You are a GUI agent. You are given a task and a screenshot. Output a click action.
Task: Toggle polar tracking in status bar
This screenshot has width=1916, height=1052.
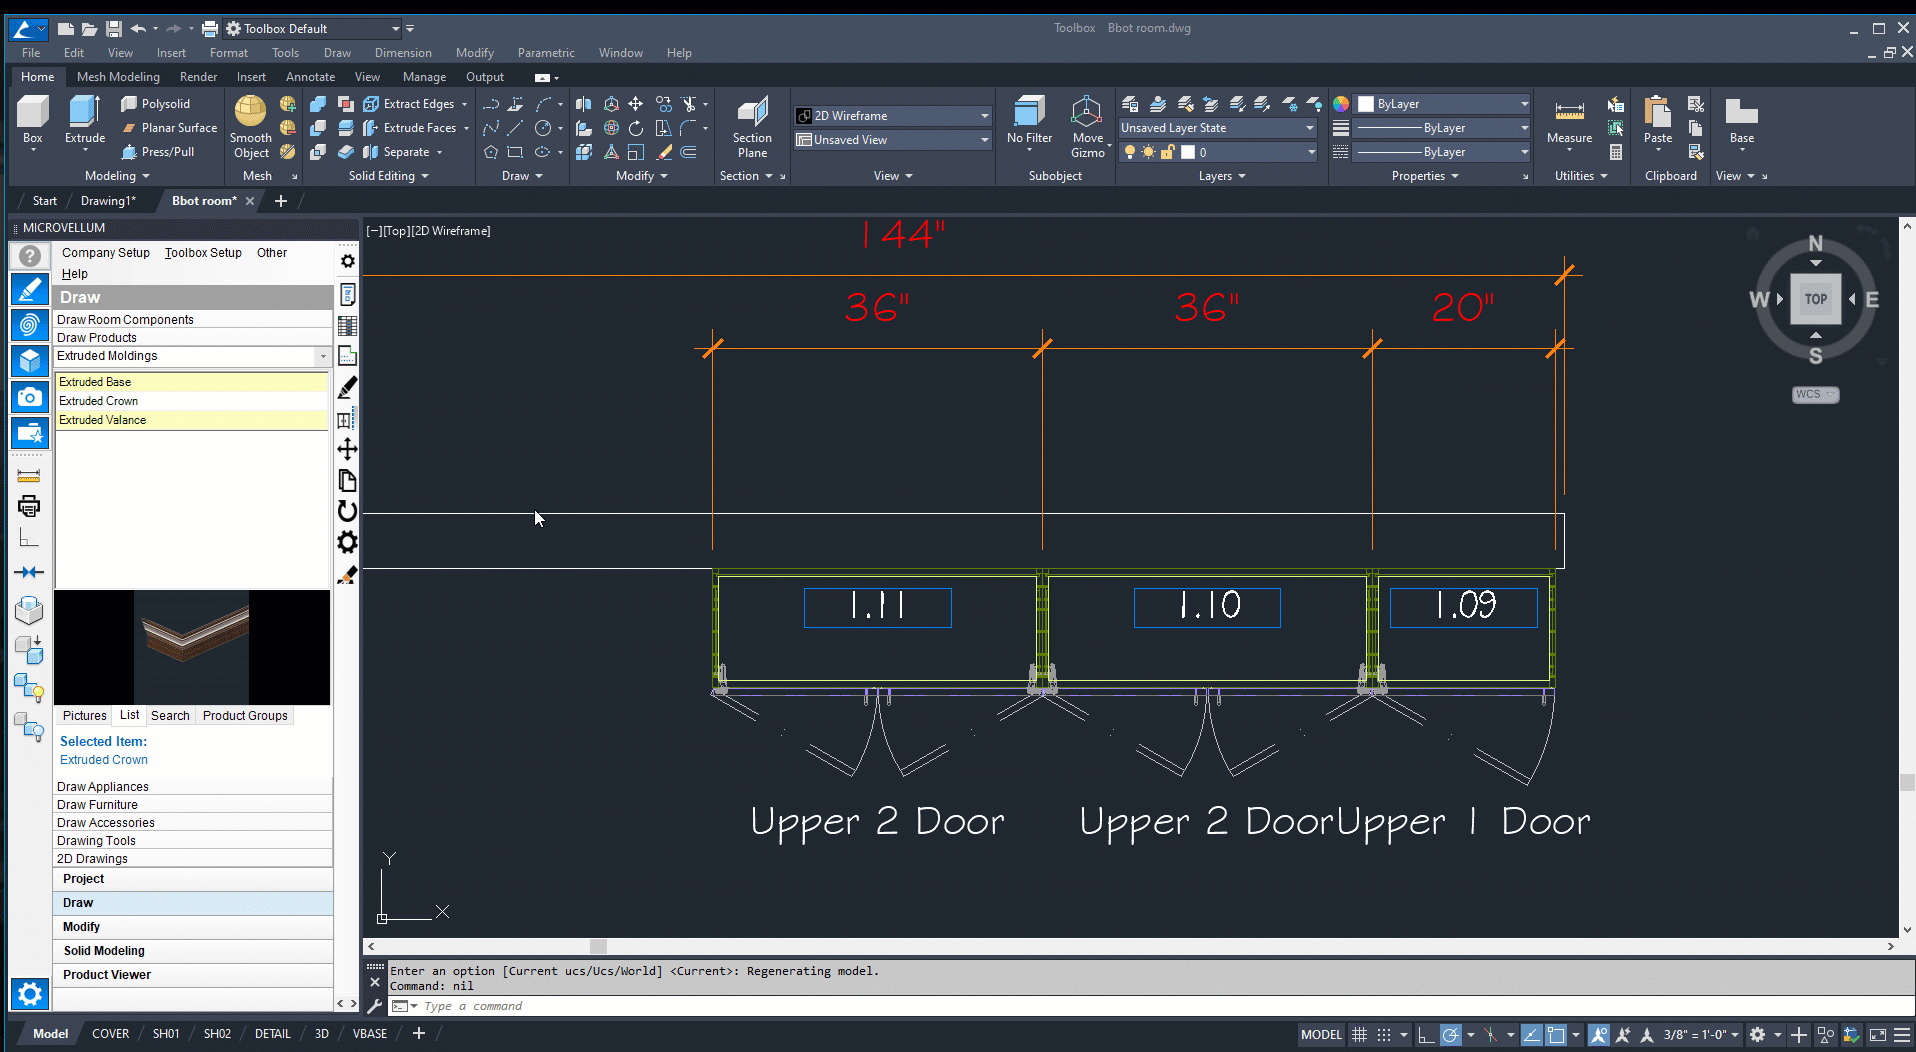tap(1450, 1035)
